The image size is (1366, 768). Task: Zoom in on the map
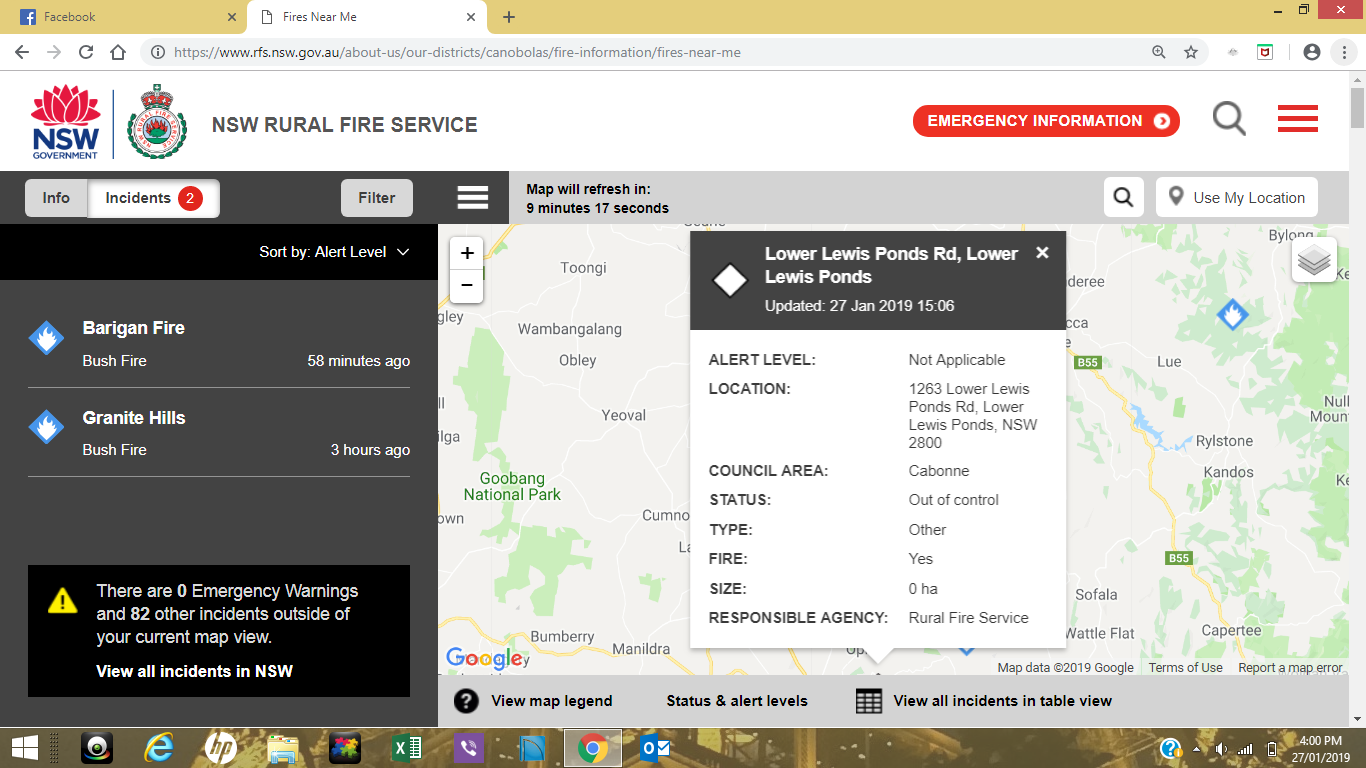(467, 253)
